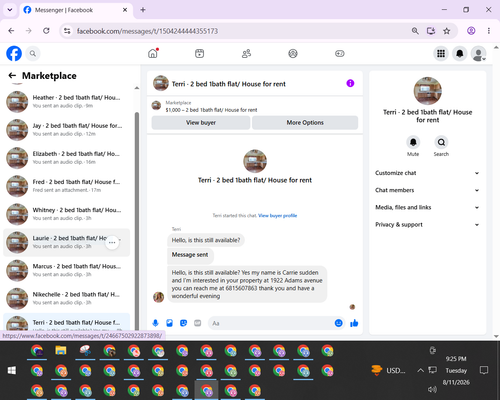Screen dimensions: 500x400
Task: Expand Chat members section
Action: [x=427, y=190]
